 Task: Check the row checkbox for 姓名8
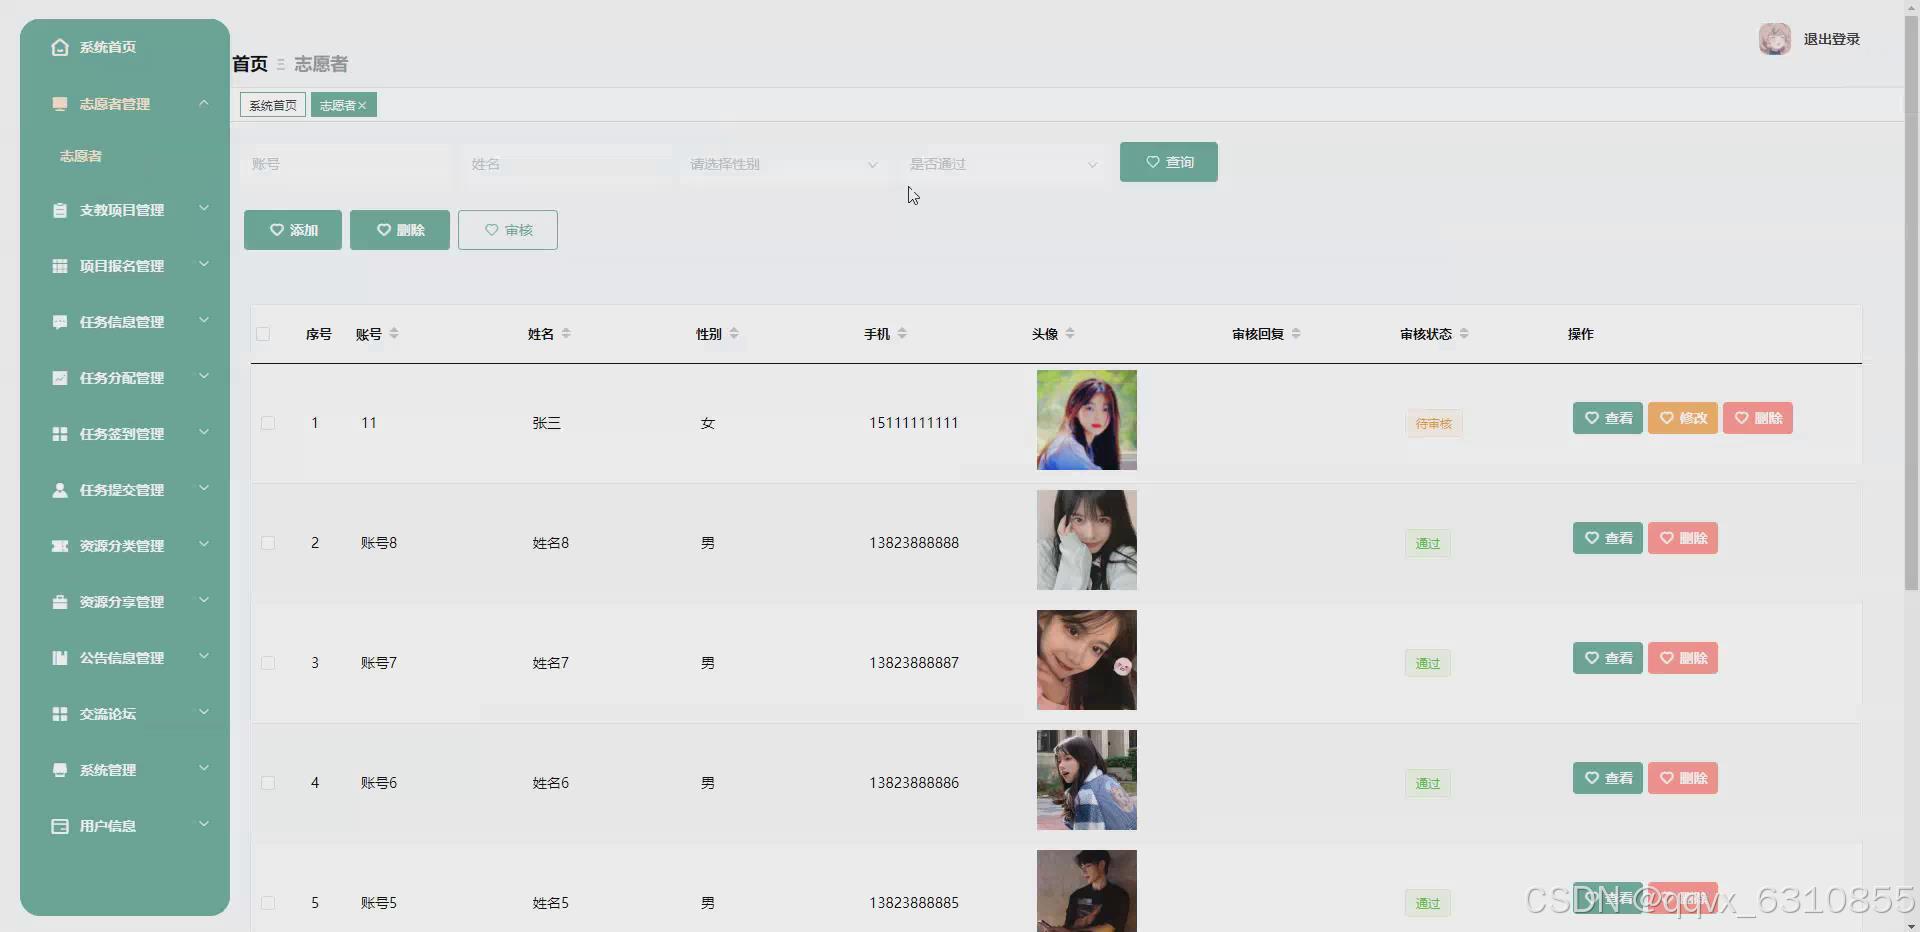(x=268, y=543)
